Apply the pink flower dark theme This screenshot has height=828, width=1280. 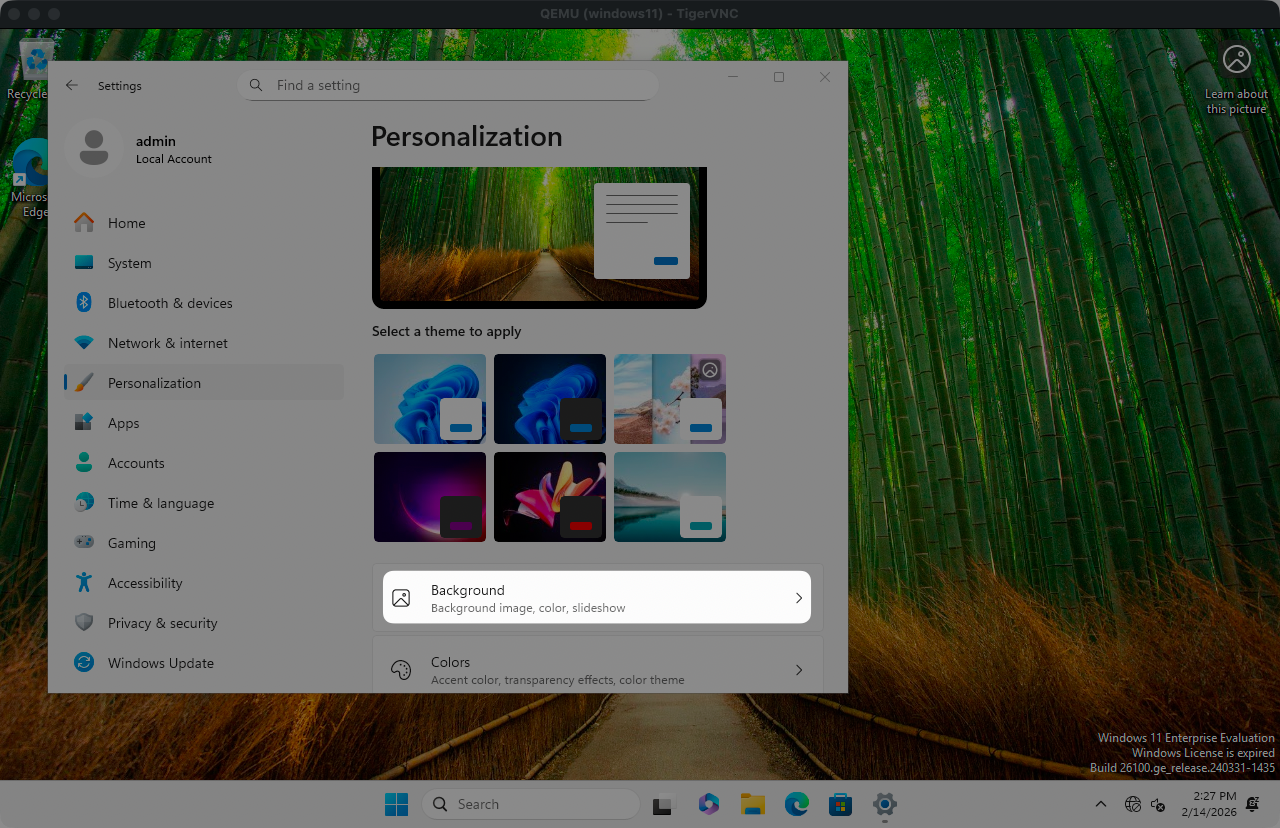549,496
